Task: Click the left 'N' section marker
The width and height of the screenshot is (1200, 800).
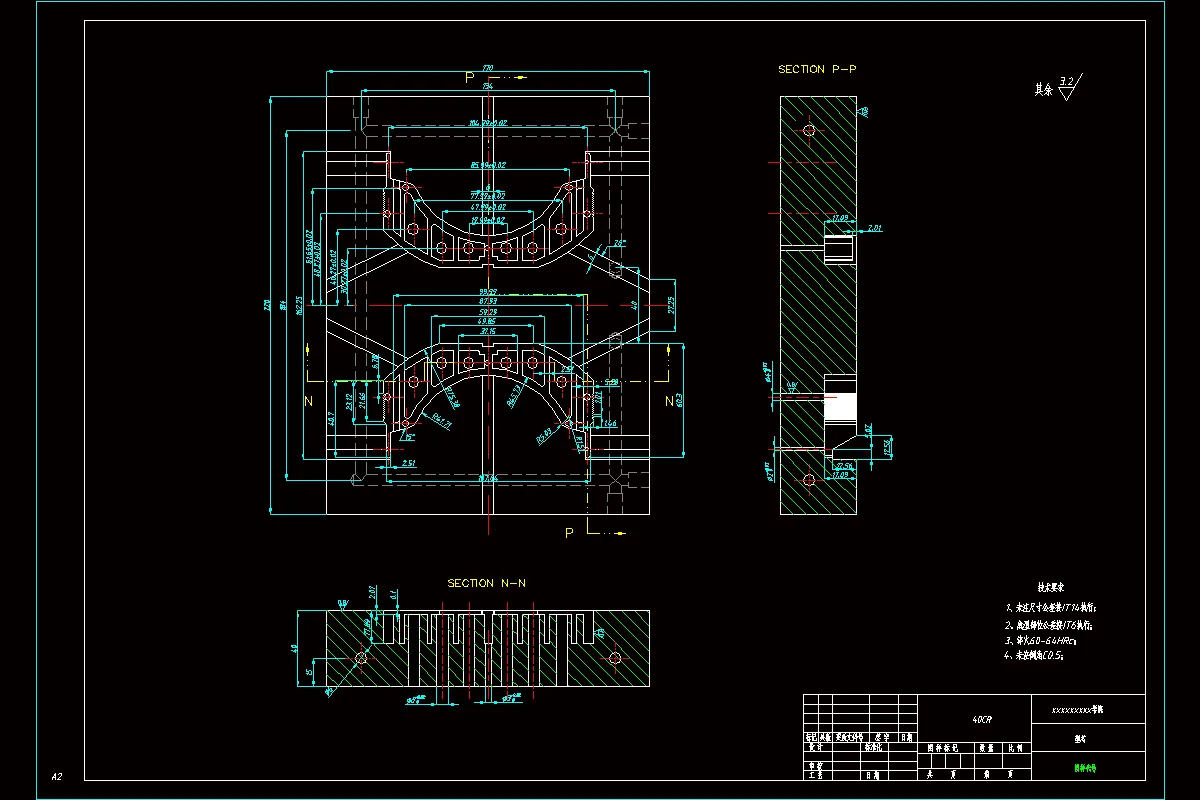Action: (309, 401)
